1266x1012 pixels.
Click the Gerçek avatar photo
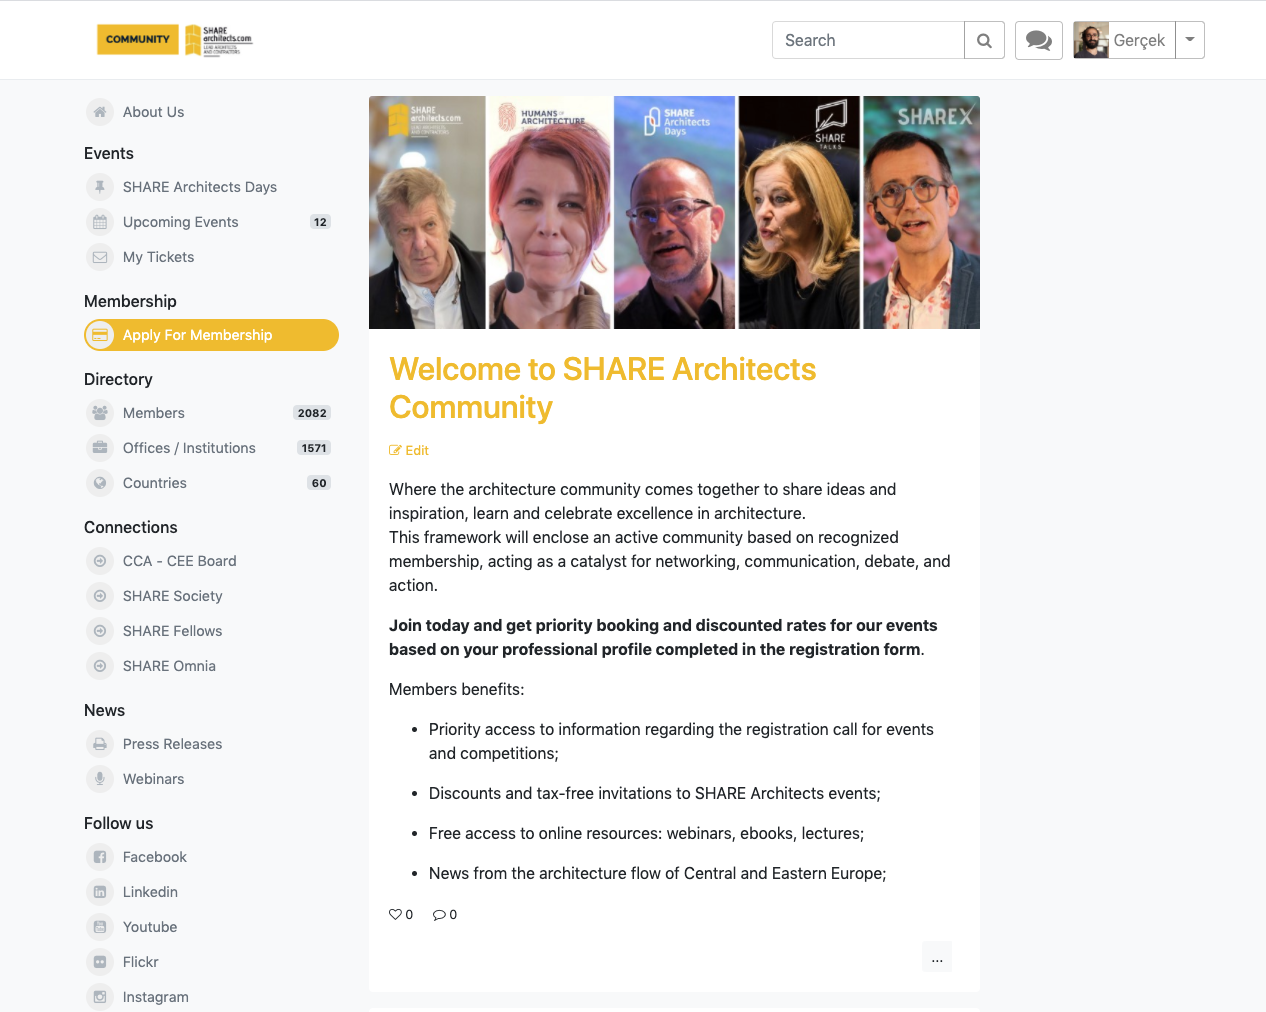coord(1091,40)
